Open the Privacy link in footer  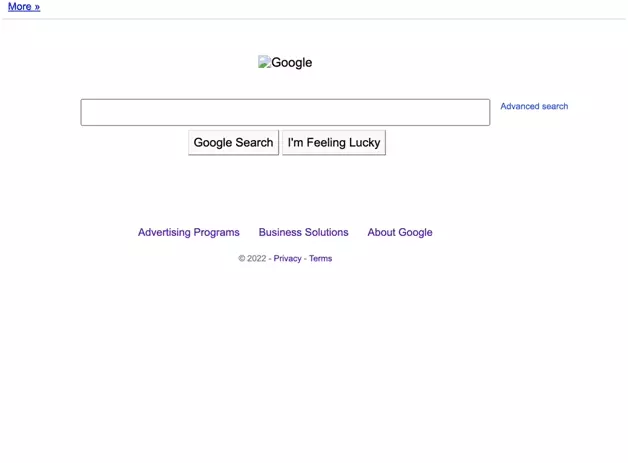pyautogui.click(x=287, y=258)
